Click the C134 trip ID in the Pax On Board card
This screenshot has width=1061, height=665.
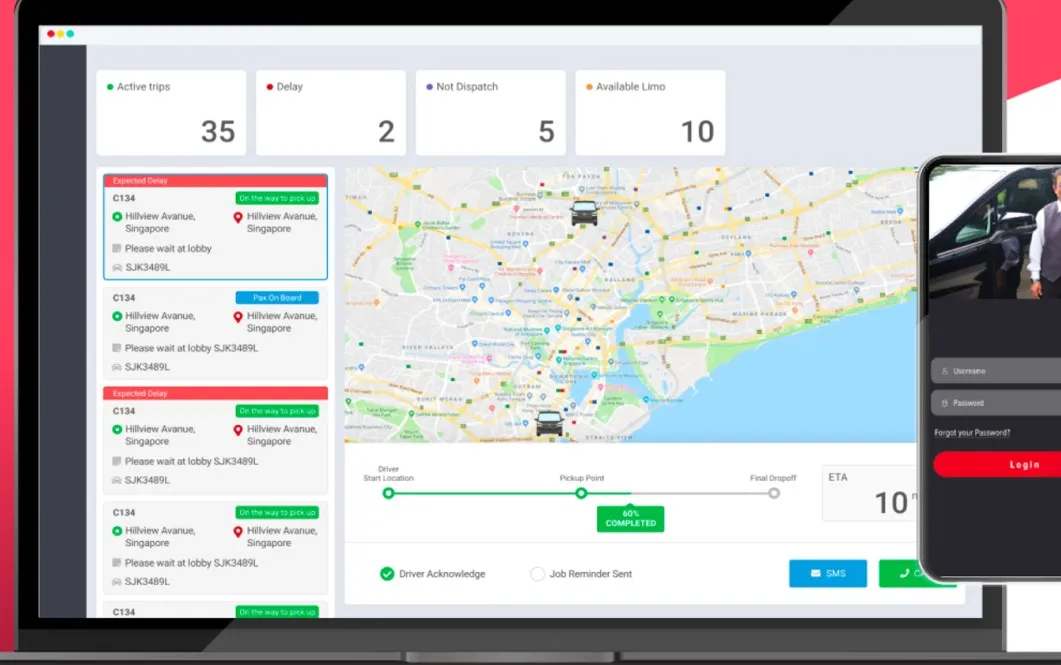tap(124, 298)
